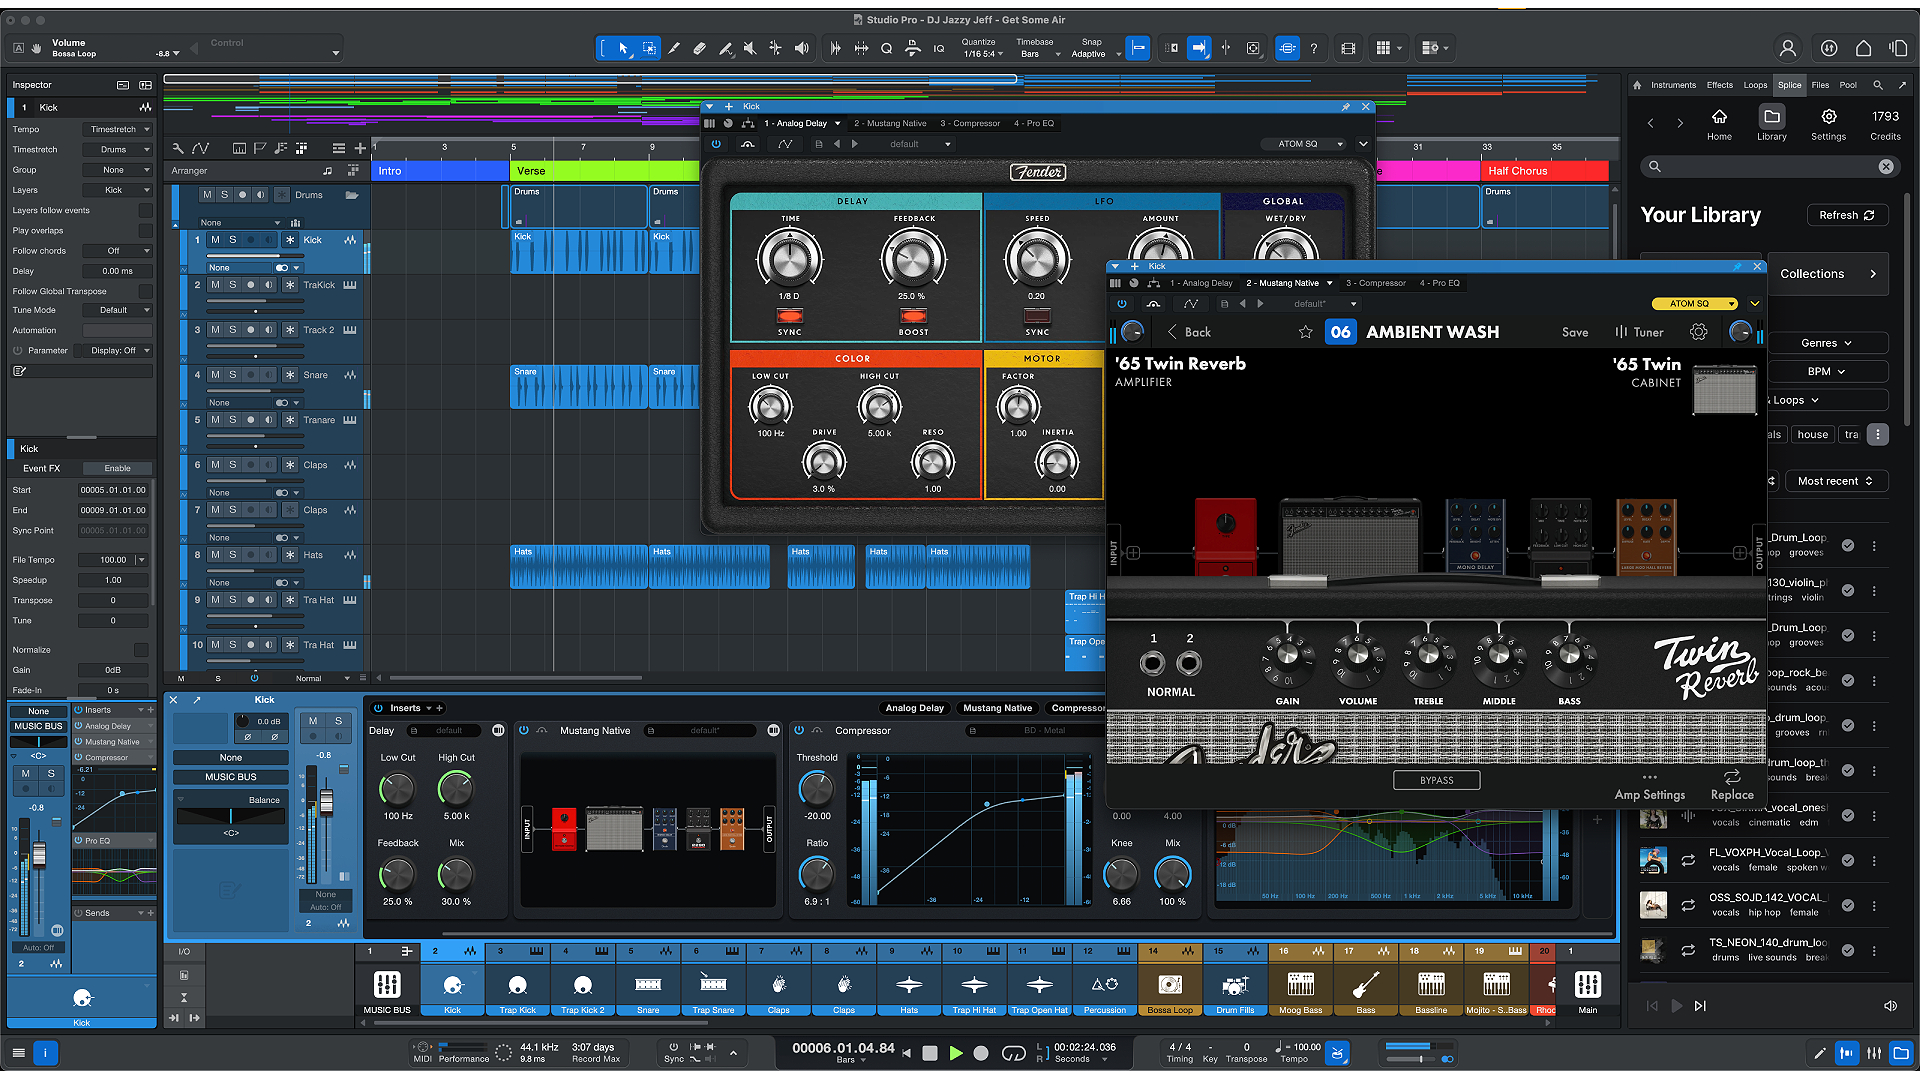Open the Ambient Wash preset settings gear
Viewport: 1920px width, 1080px height.
tap(1698, 332)
